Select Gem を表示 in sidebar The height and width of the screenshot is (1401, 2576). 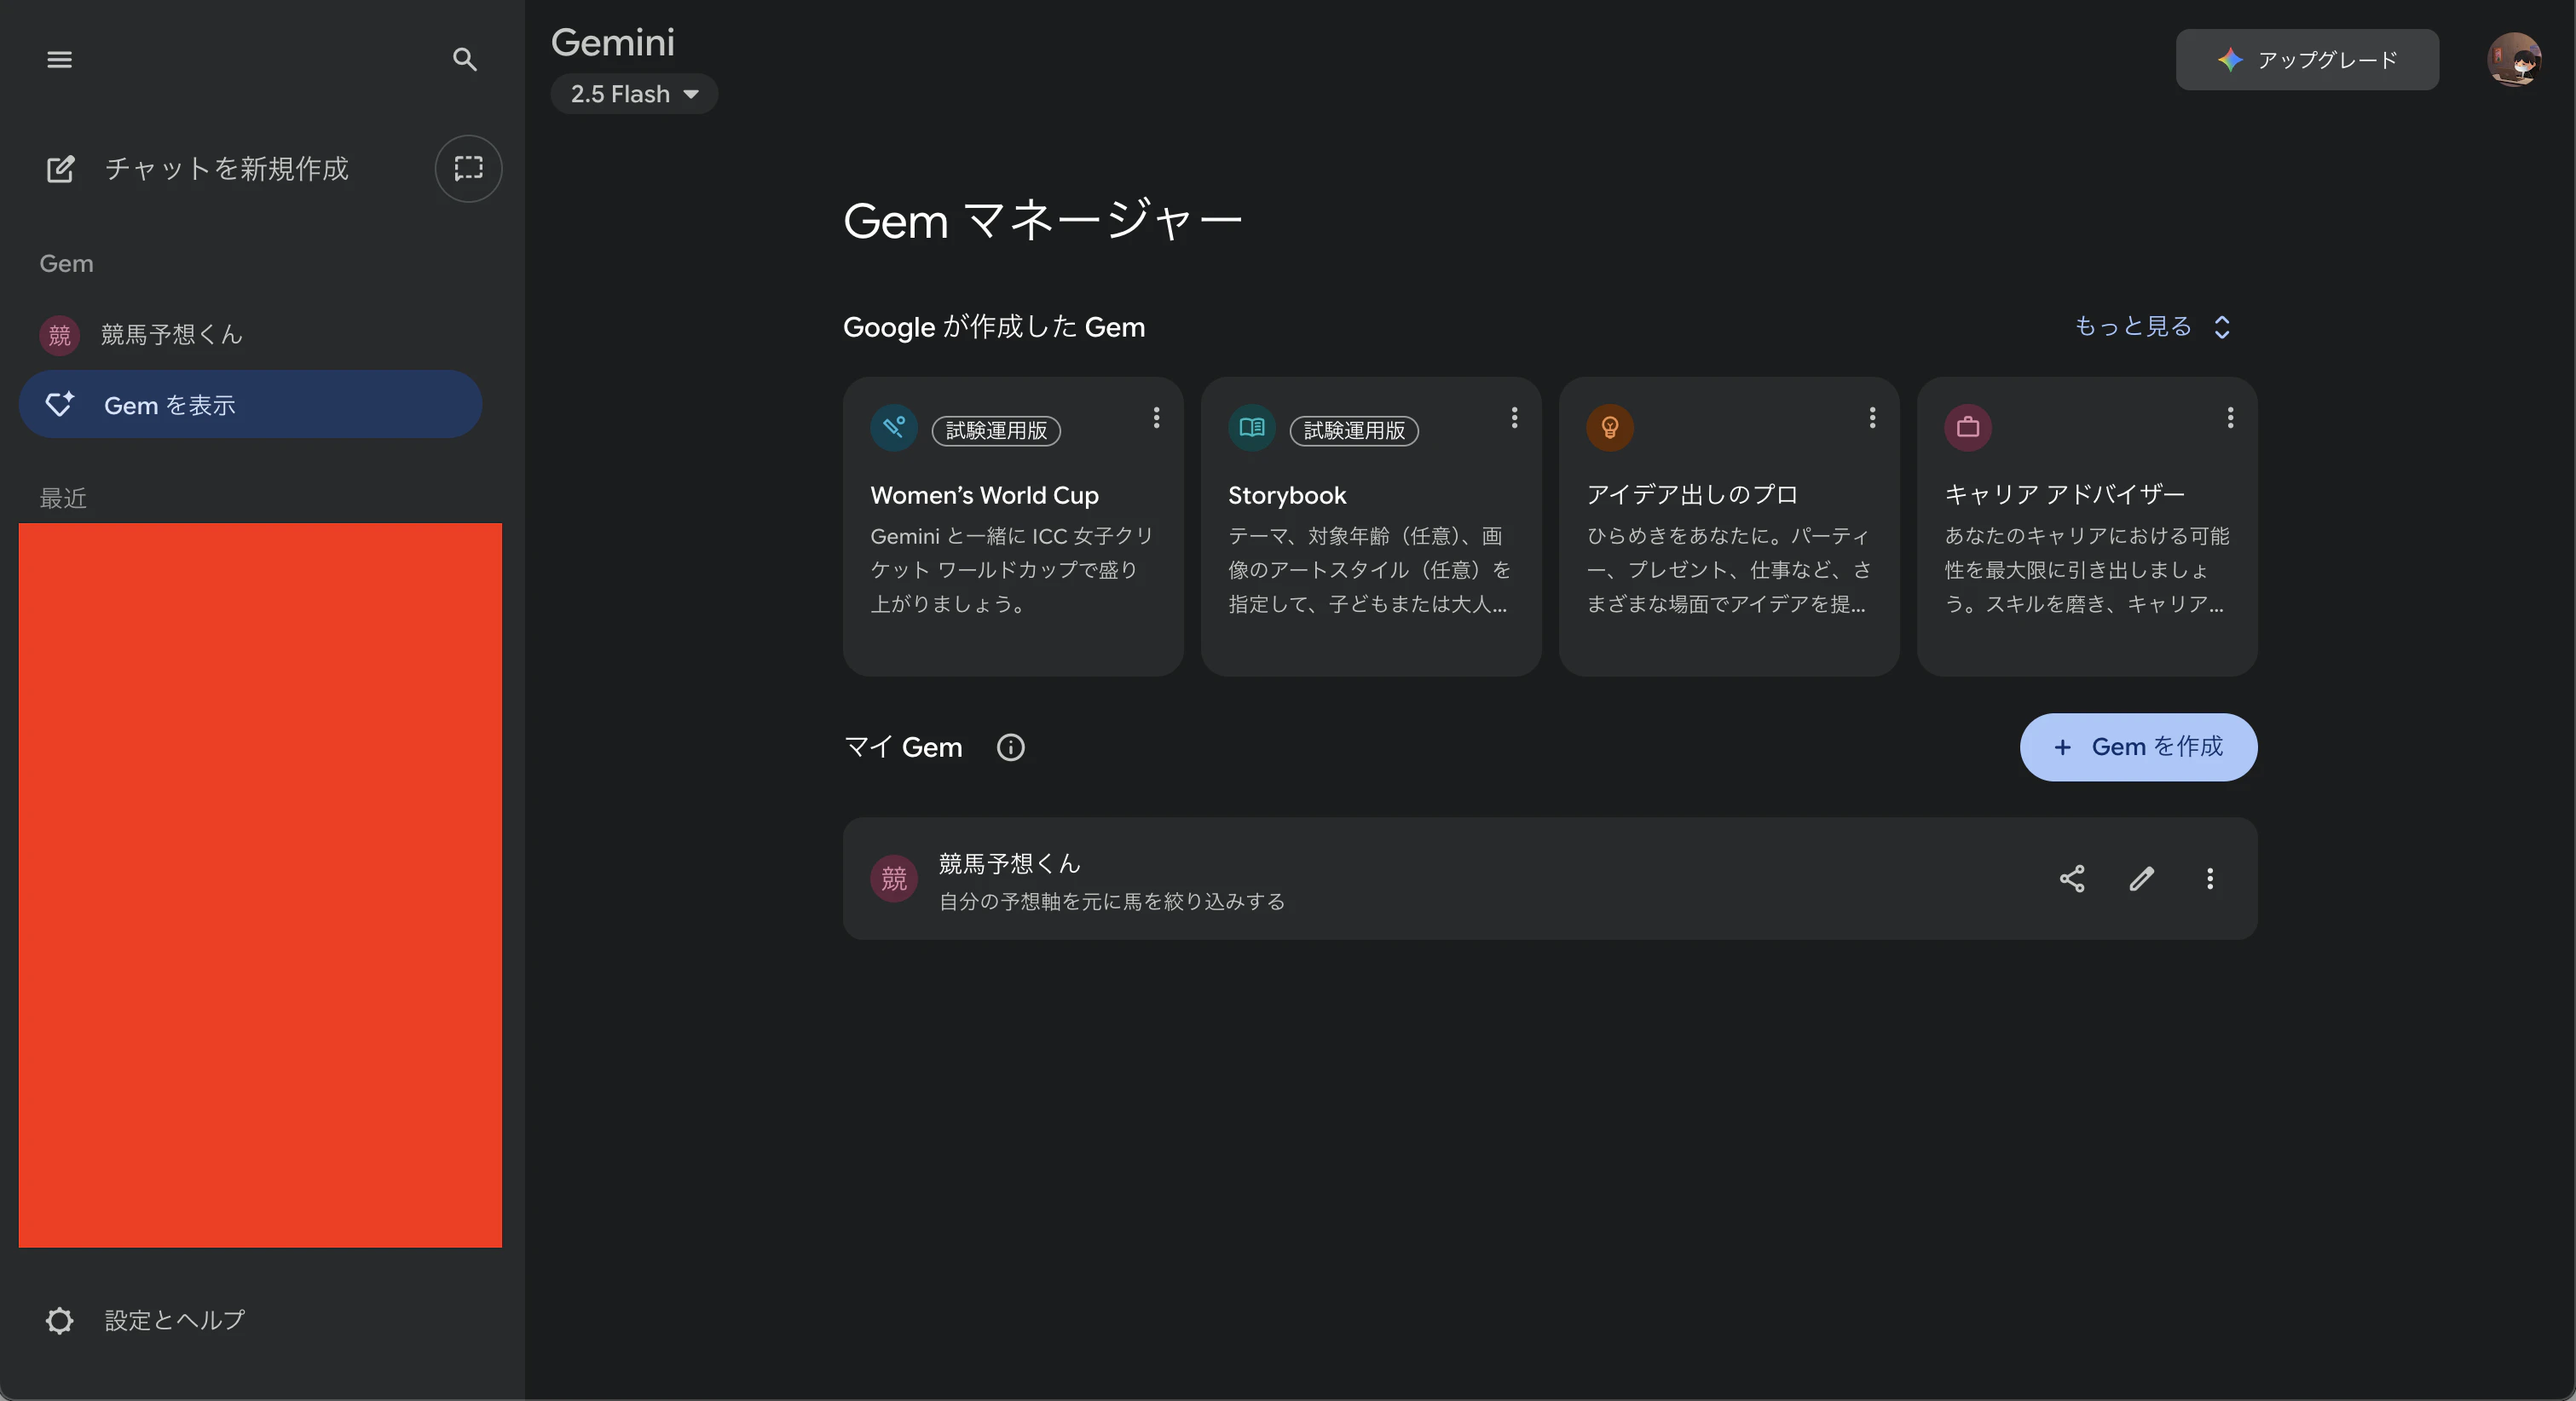pyautogui.click(x=250, y=405)
